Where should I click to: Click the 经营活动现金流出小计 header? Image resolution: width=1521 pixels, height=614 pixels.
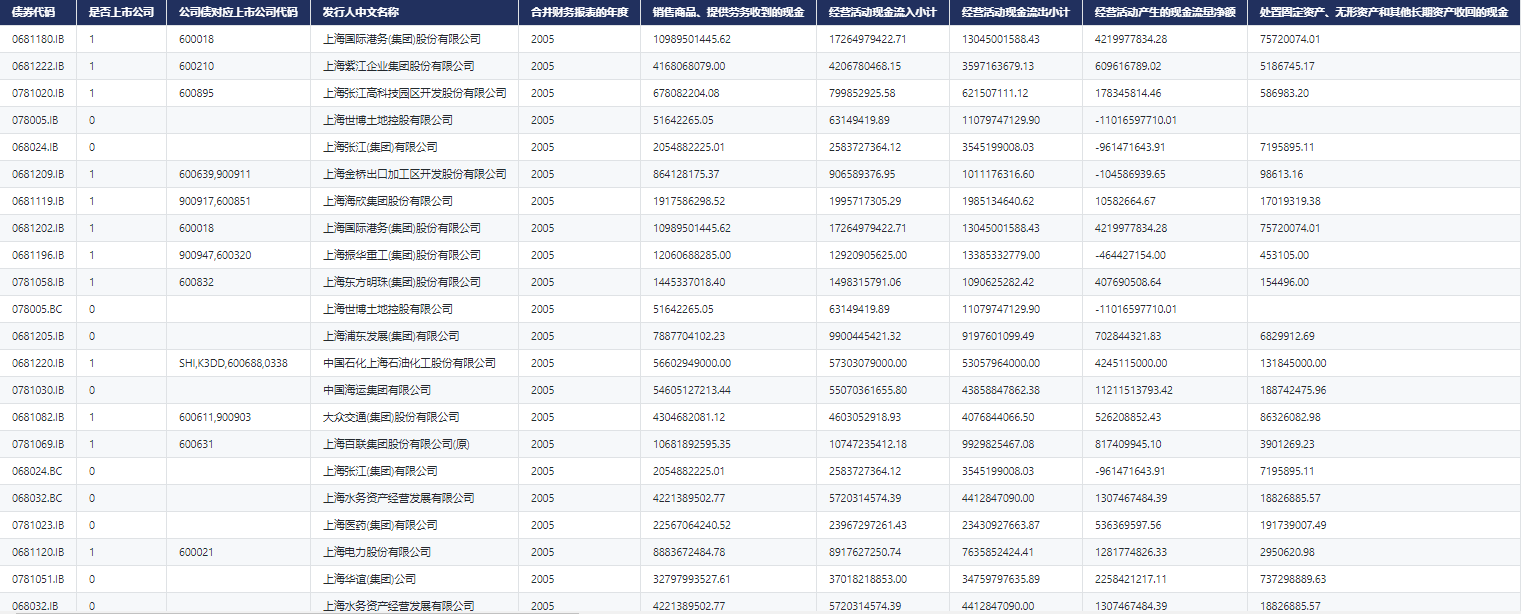click(x=1015, y=13)
